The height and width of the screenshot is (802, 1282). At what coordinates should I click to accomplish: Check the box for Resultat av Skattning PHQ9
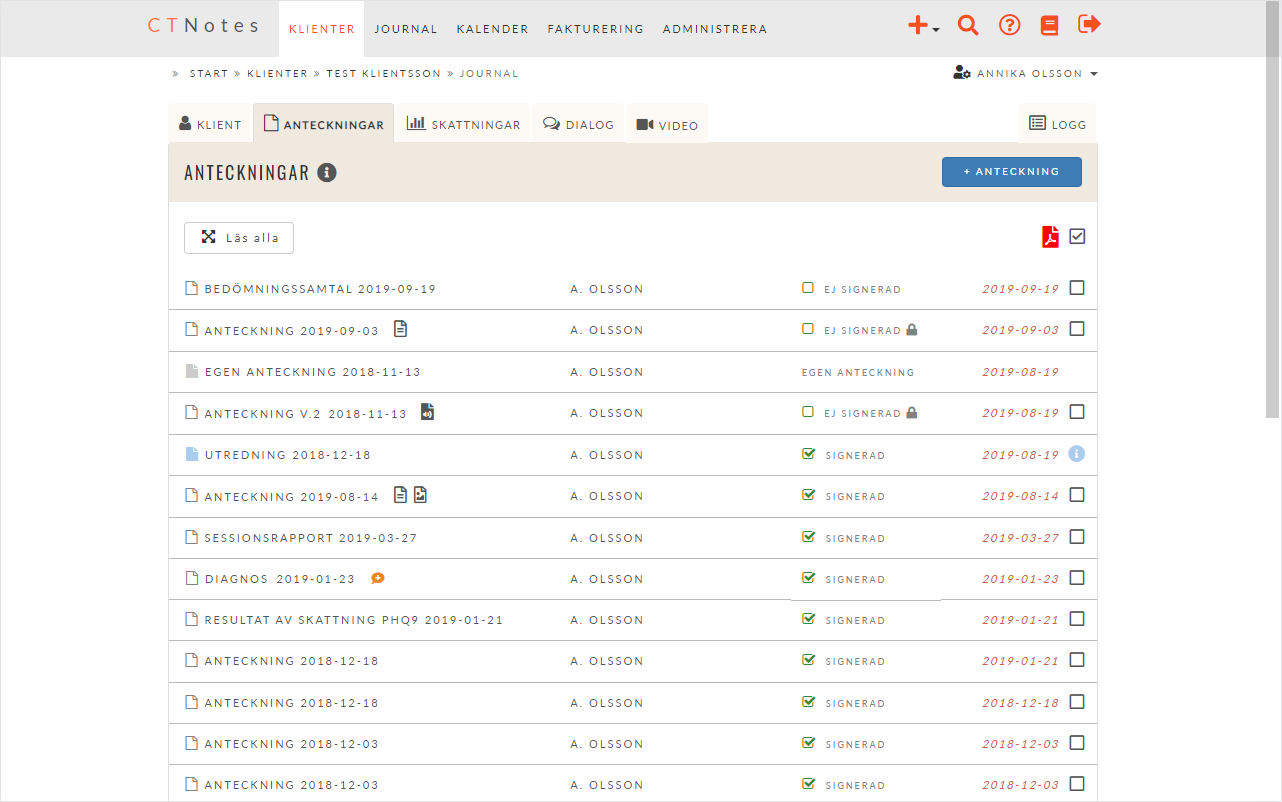point(1077,619)
